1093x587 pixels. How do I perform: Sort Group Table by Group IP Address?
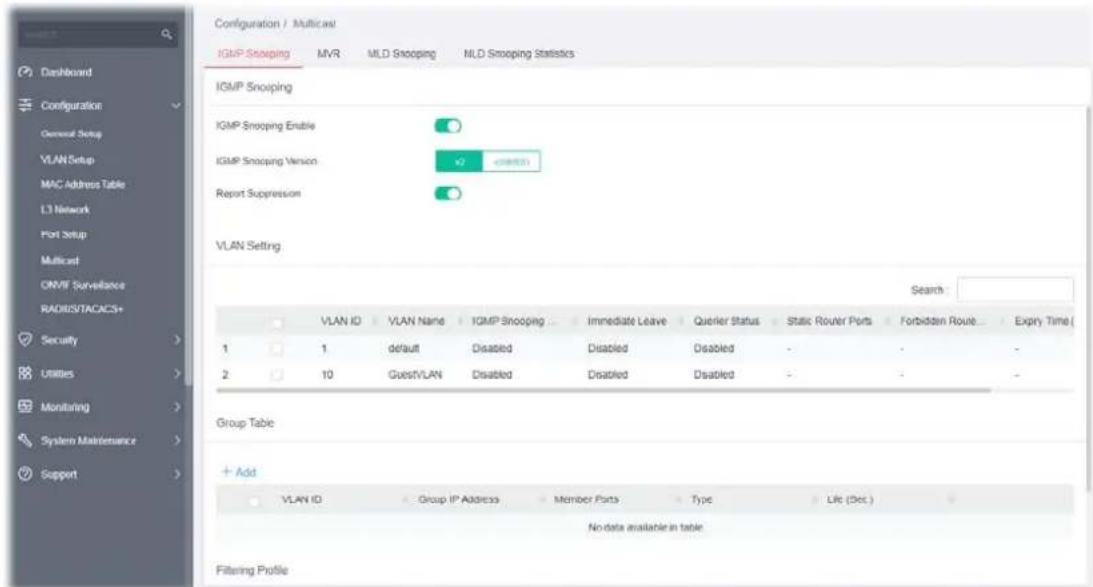[459, 500]
